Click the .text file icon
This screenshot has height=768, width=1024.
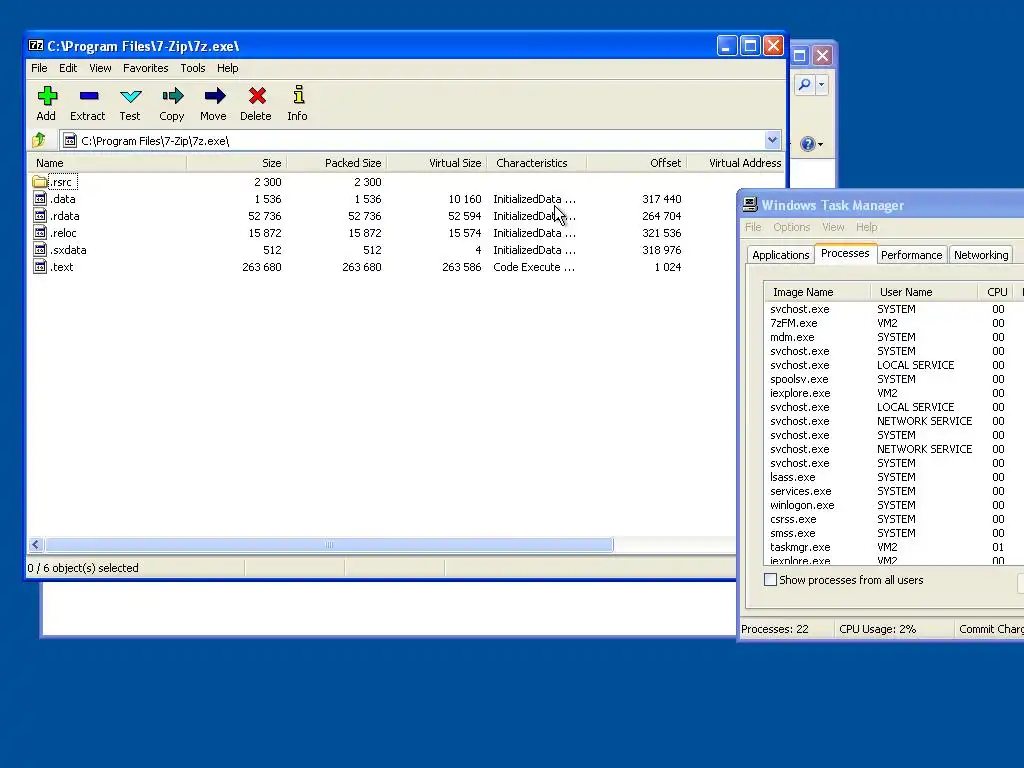[x=40, y=266]
